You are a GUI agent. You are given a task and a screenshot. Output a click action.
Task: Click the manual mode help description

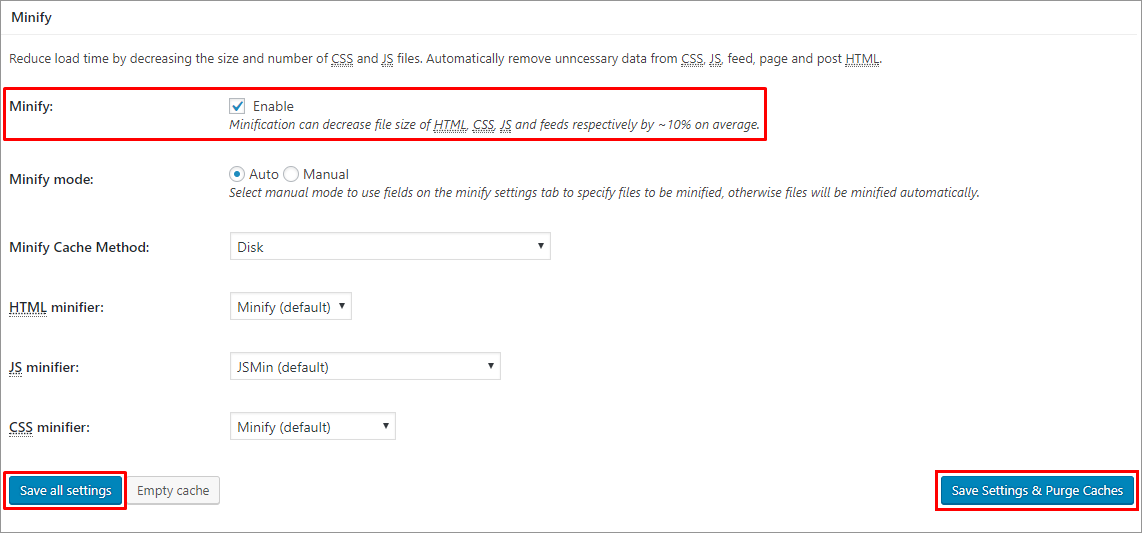pyautogui.click(x=604, y=192)
